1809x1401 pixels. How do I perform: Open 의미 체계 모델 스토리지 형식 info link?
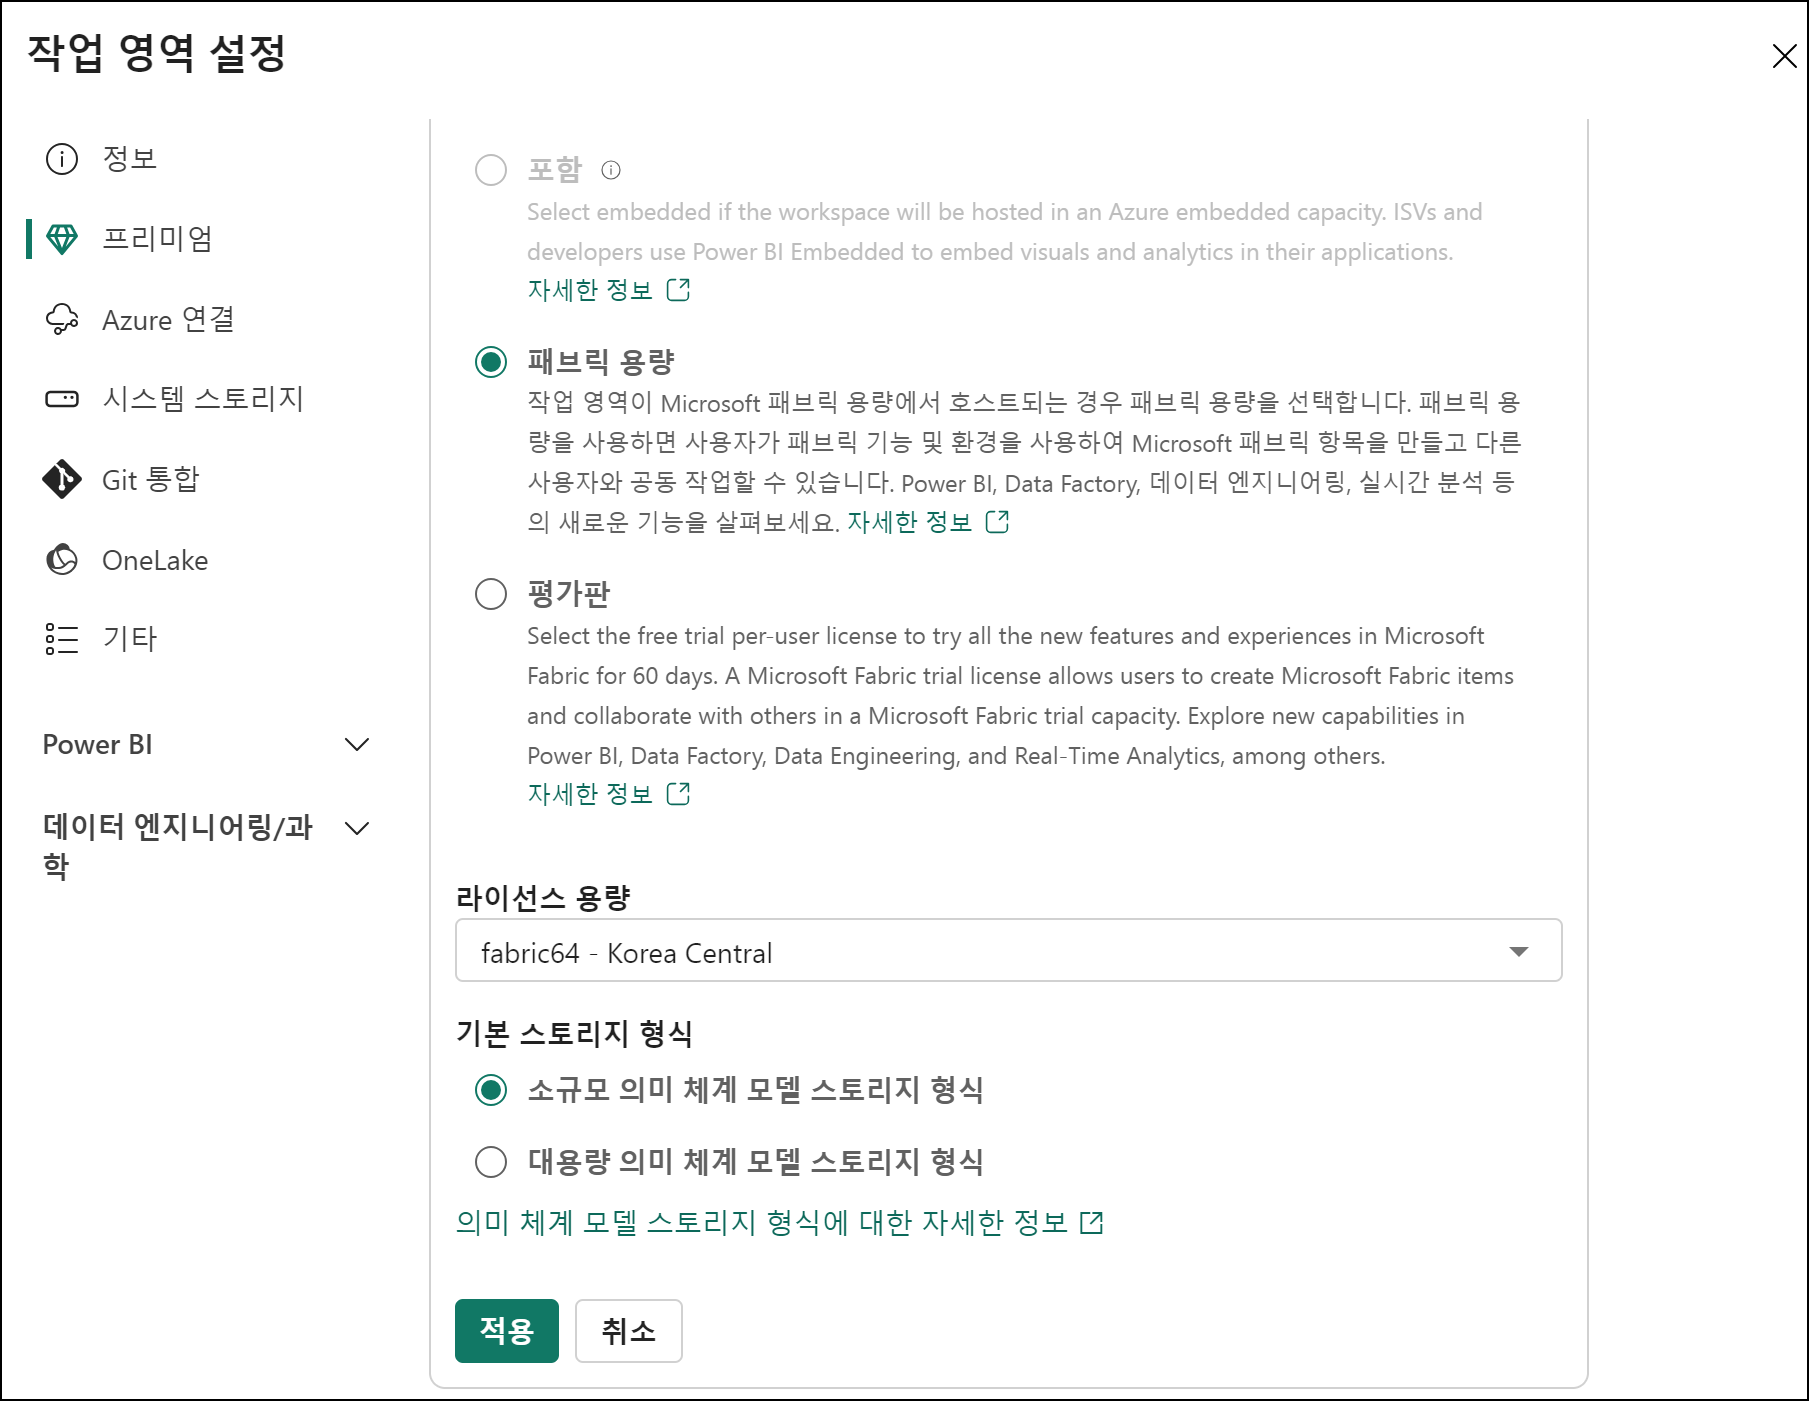762,1222
